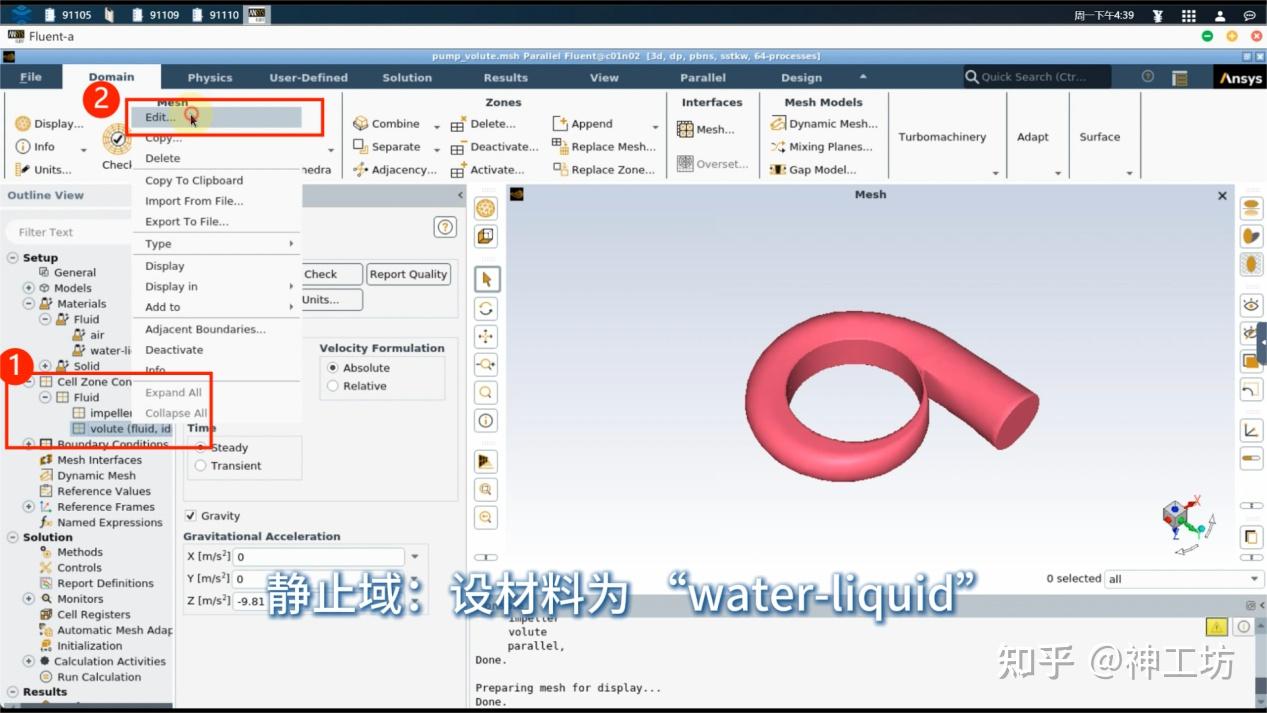Viewport: 1267px width, 713px height.
Task: Click the curved-arrow icon on right toolbar
Action: 1251,389
